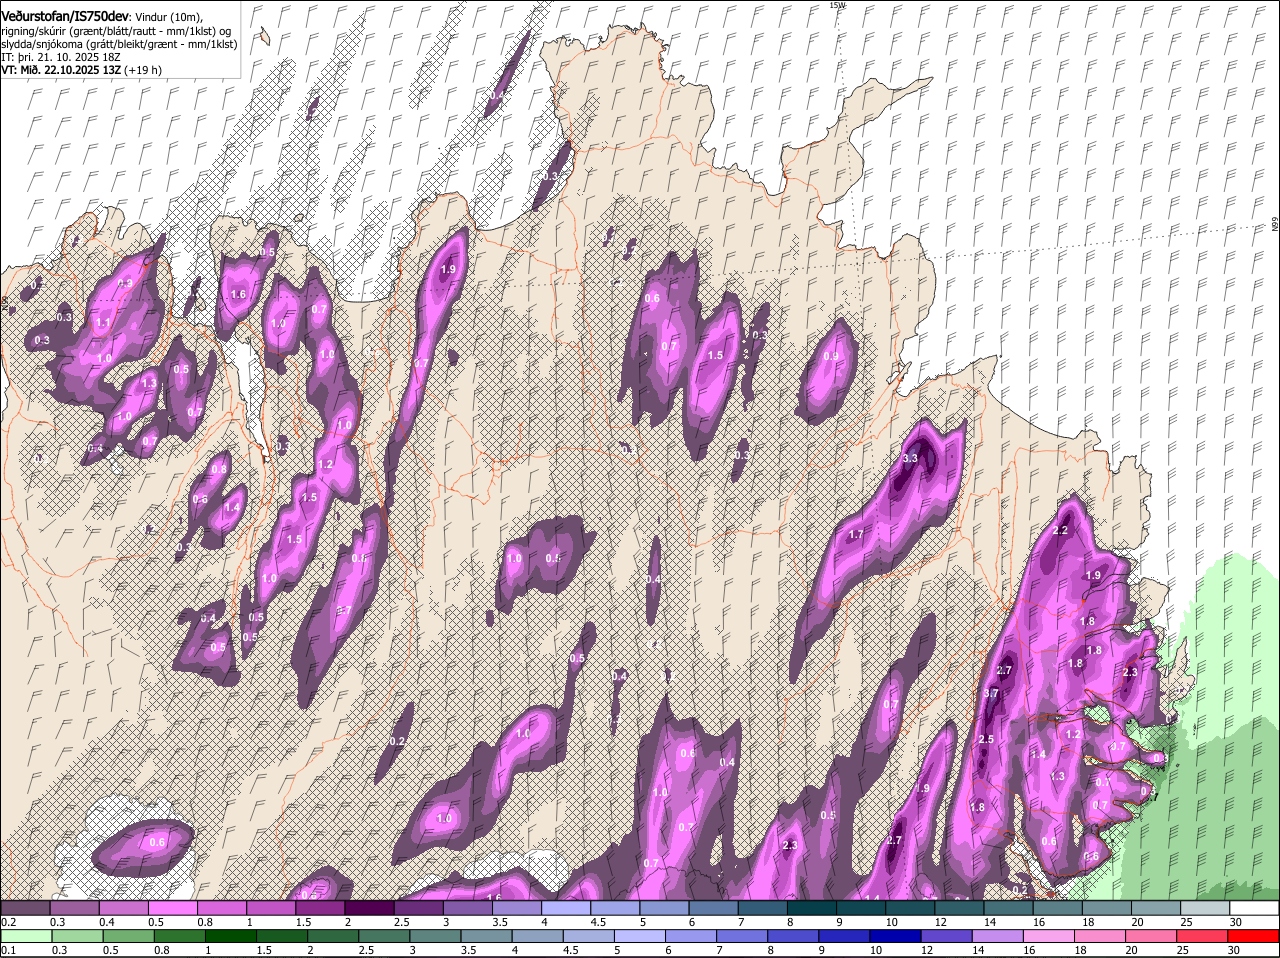1280x958 pixels.
Task: Select the "Vindur (10m)" text in the header
Action: coord(167,18)
